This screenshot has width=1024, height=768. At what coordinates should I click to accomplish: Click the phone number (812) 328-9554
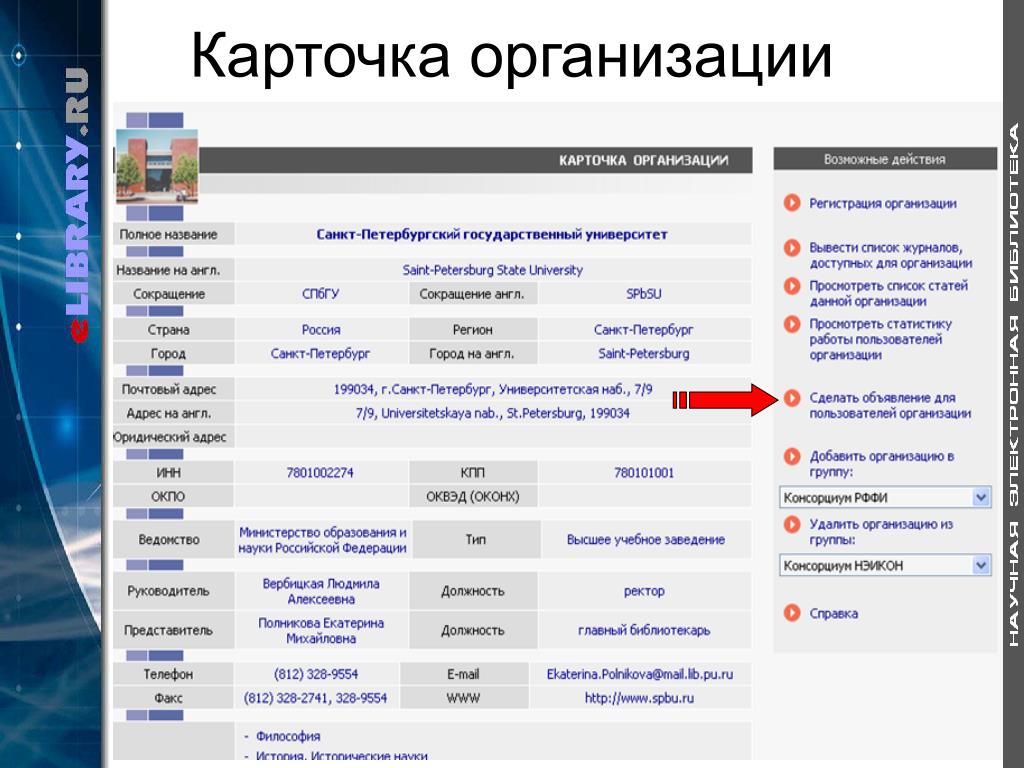tap(316, 674)
